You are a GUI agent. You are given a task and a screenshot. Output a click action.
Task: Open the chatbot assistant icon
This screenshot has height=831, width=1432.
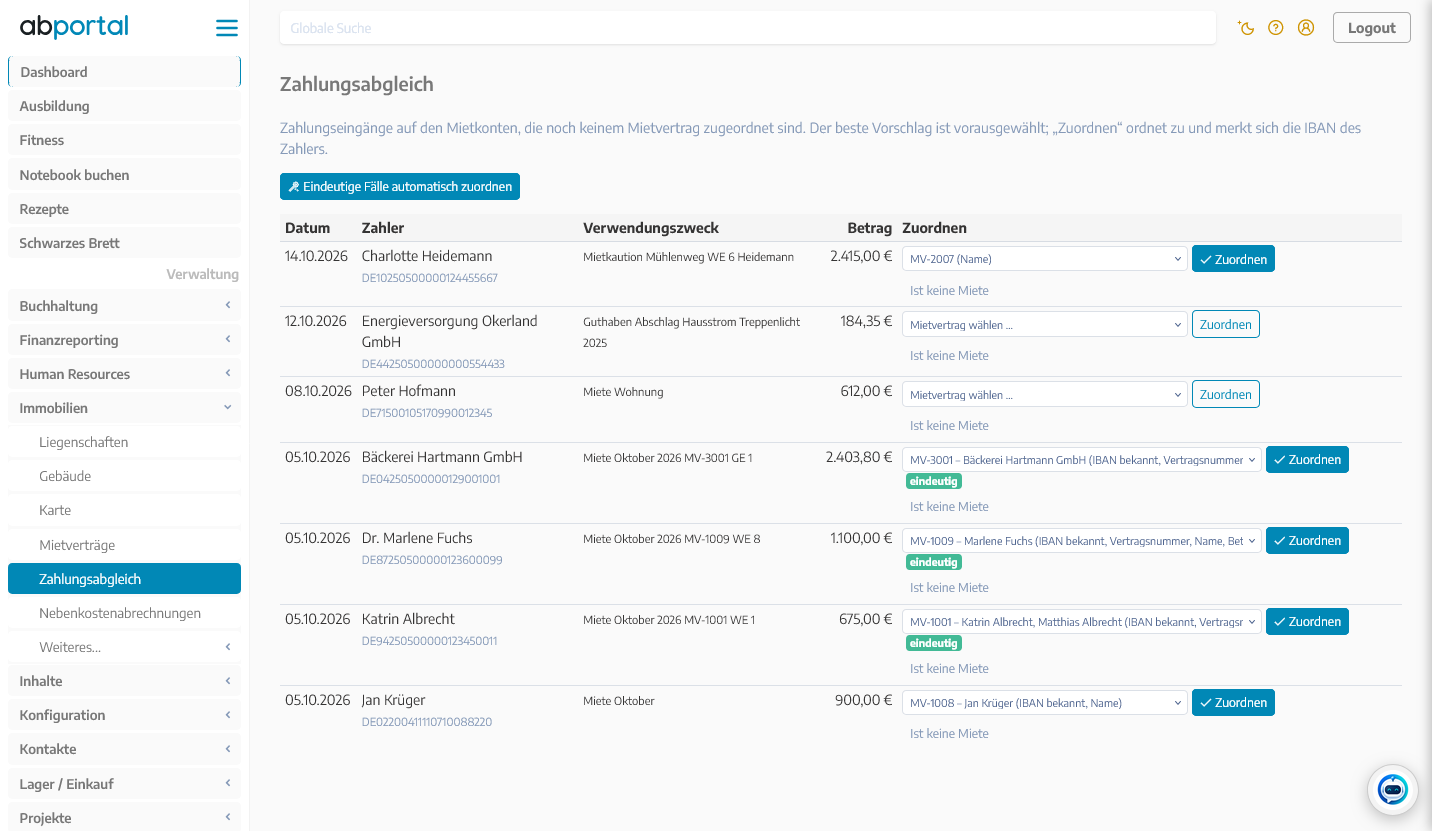pos(1393,790)
